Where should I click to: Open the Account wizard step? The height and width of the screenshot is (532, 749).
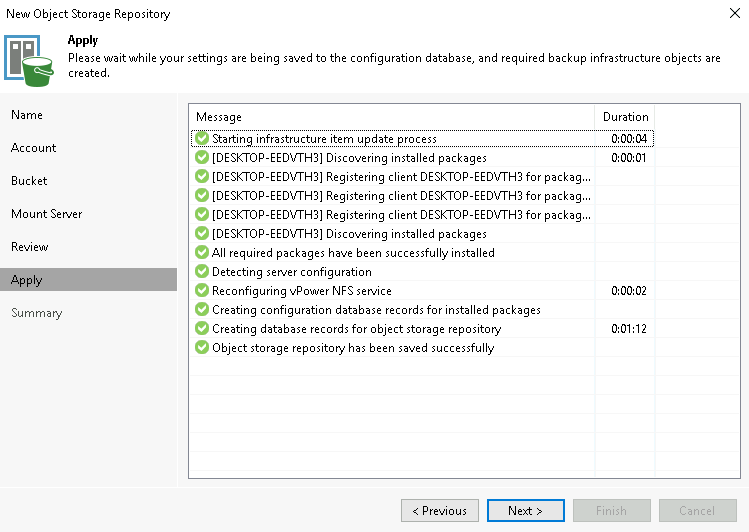[x=33, y=148]
